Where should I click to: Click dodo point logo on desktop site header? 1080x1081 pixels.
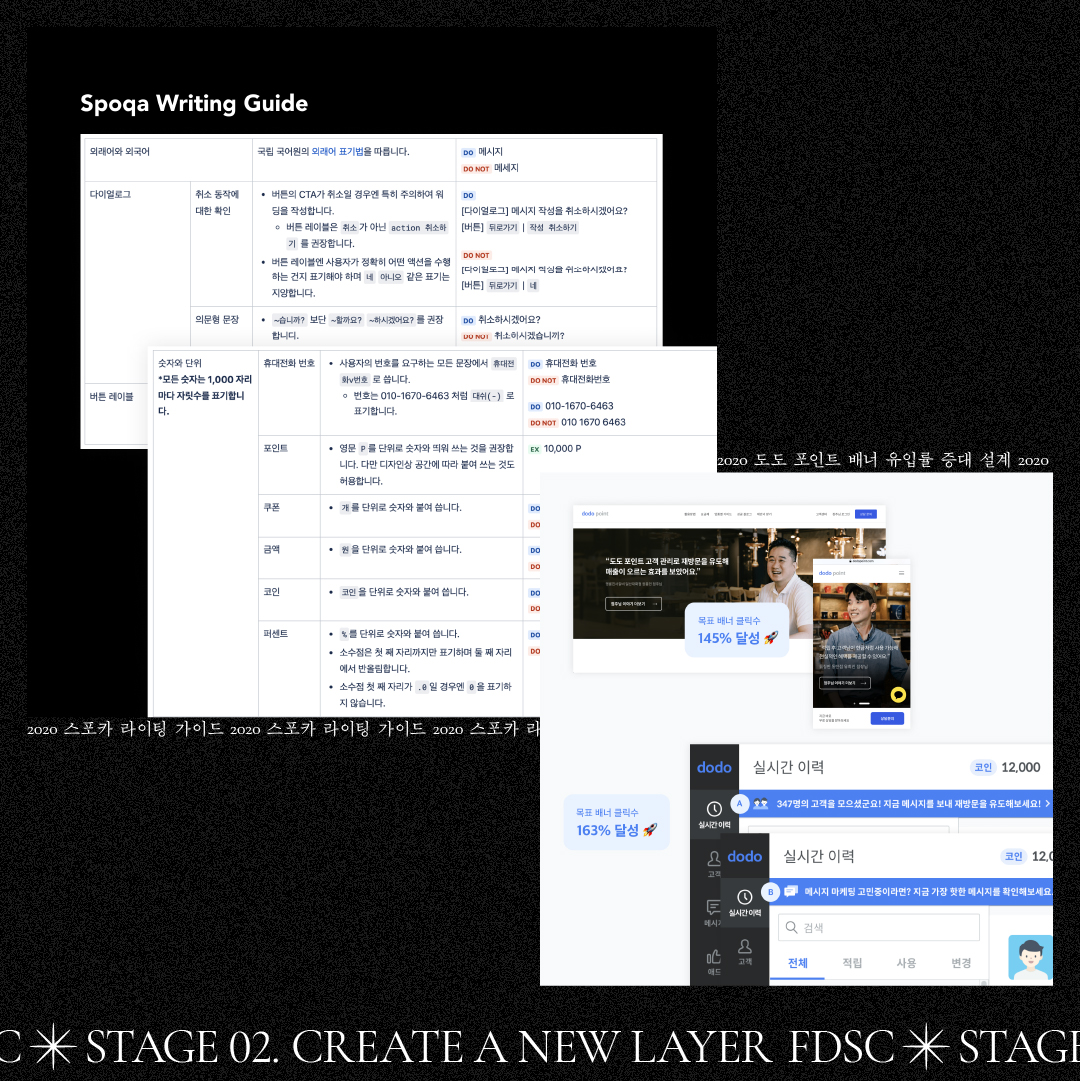(x=595, y=514)
